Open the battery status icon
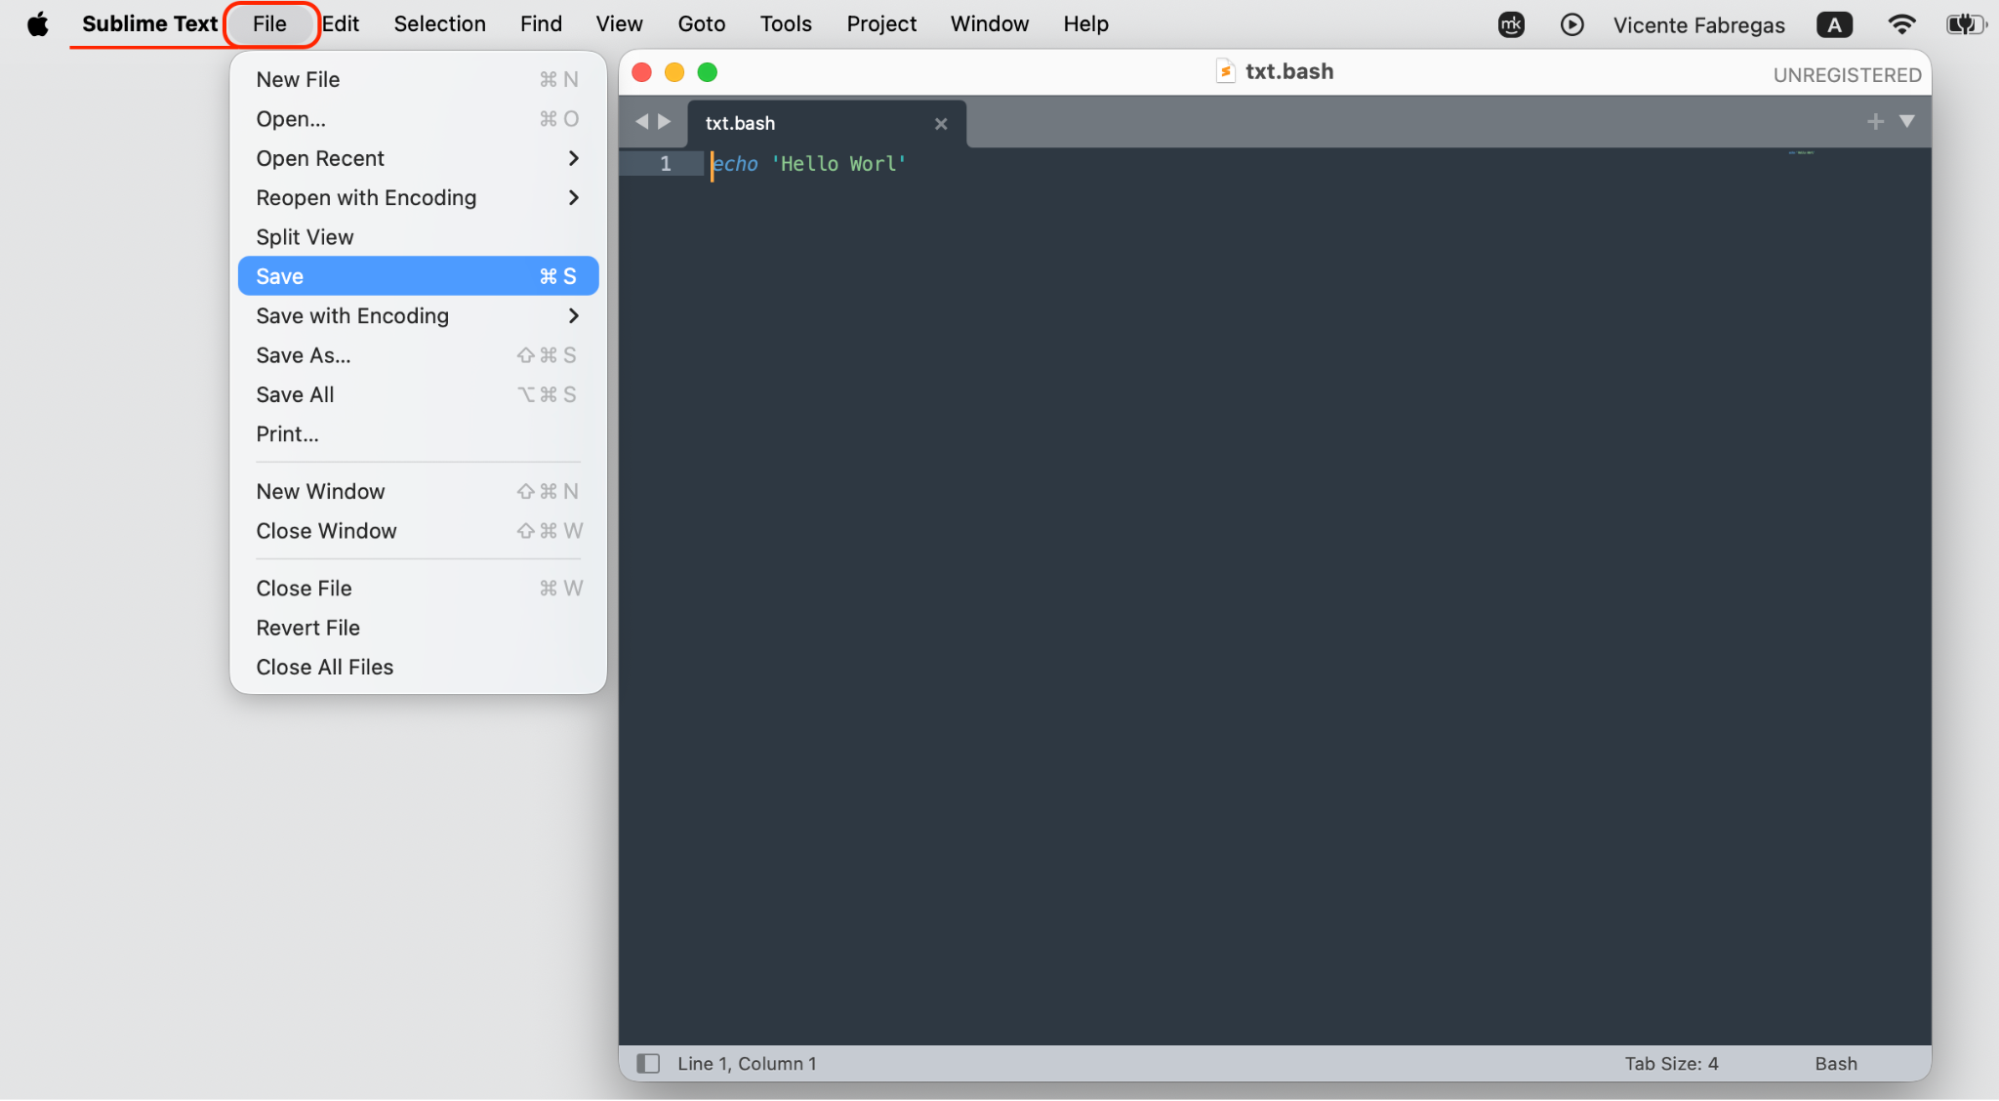Viewport: 1999px width, 1101px height. point(1964,24)
